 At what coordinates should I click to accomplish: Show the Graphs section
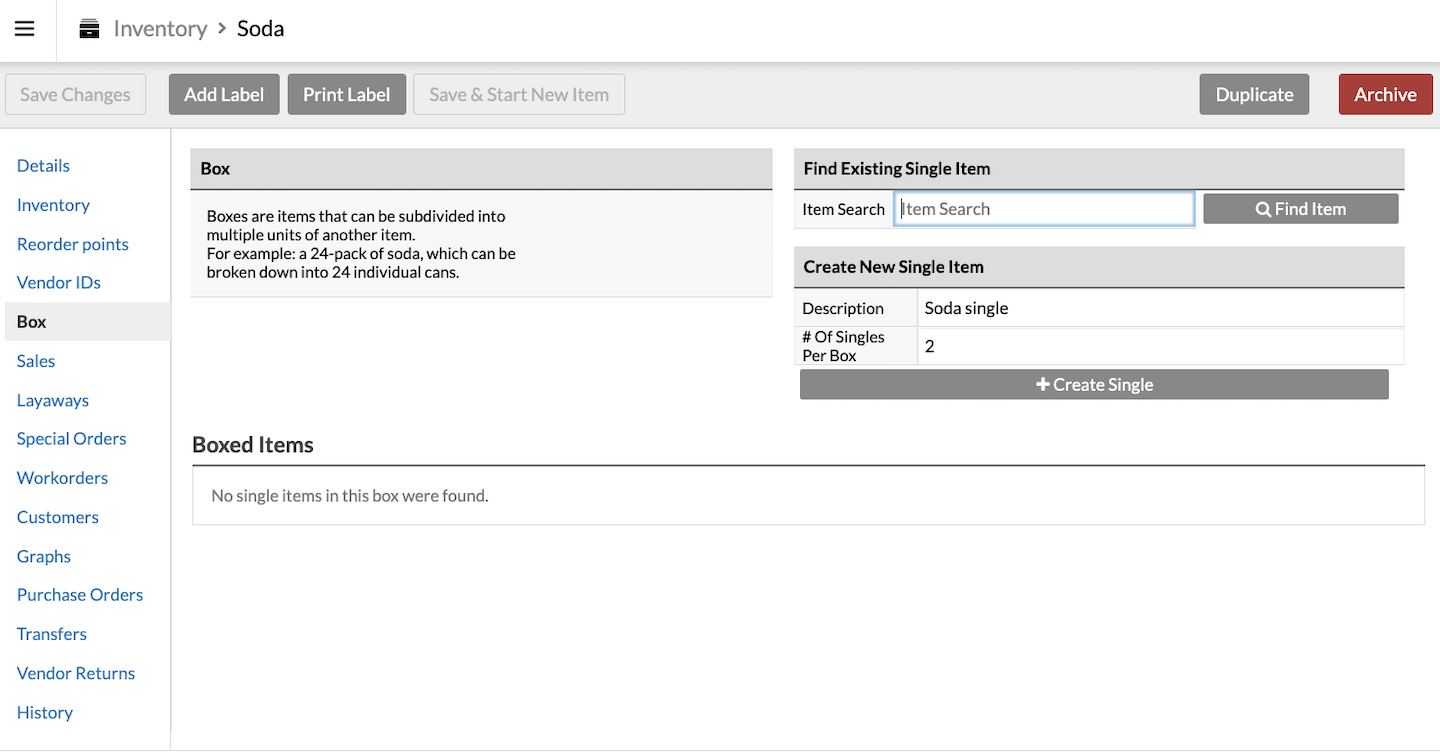tap(44, 556)
